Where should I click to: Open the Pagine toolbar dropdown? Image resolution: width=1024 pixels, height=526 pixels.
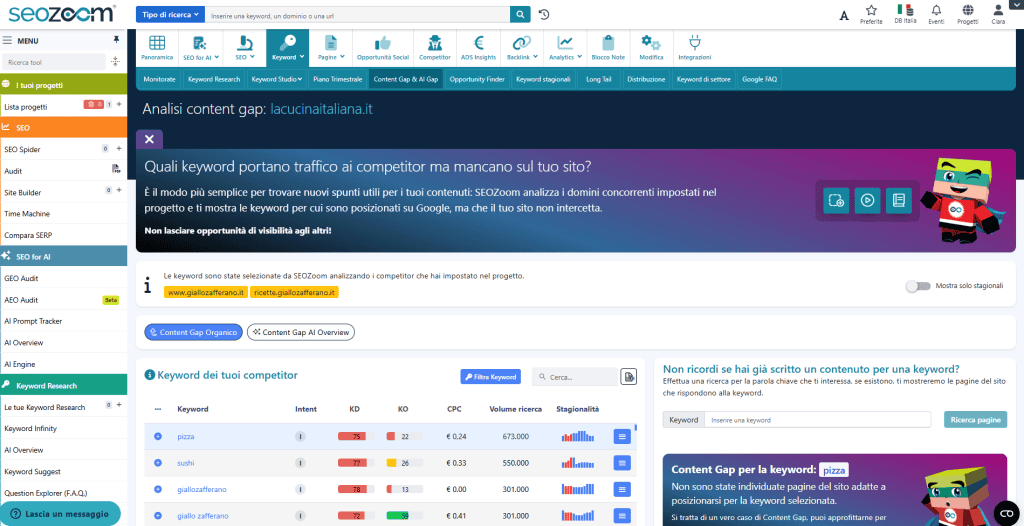click(331, 48)
